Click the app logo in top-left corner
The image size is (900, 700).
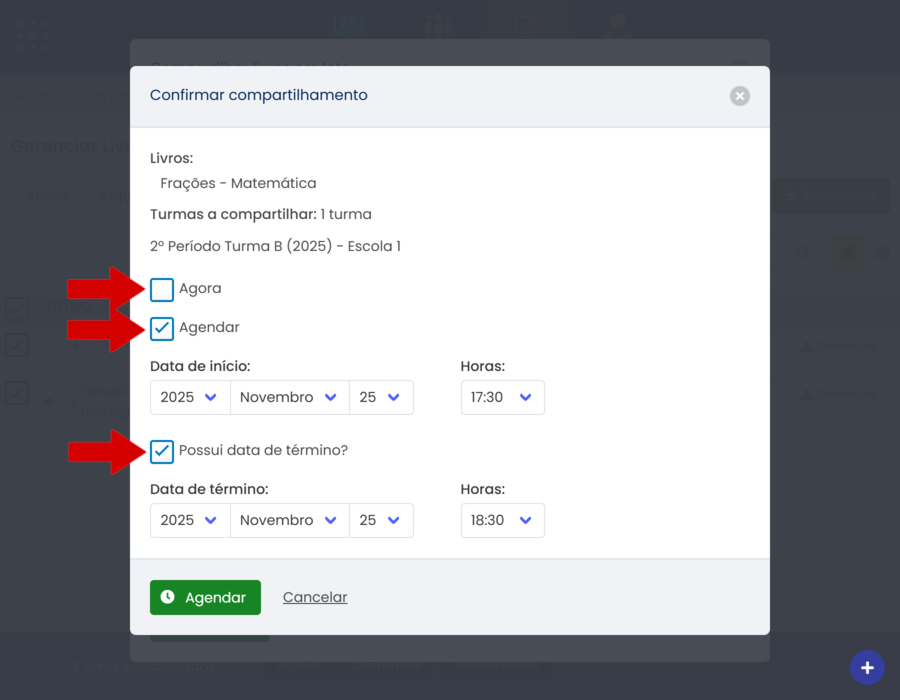31,35
